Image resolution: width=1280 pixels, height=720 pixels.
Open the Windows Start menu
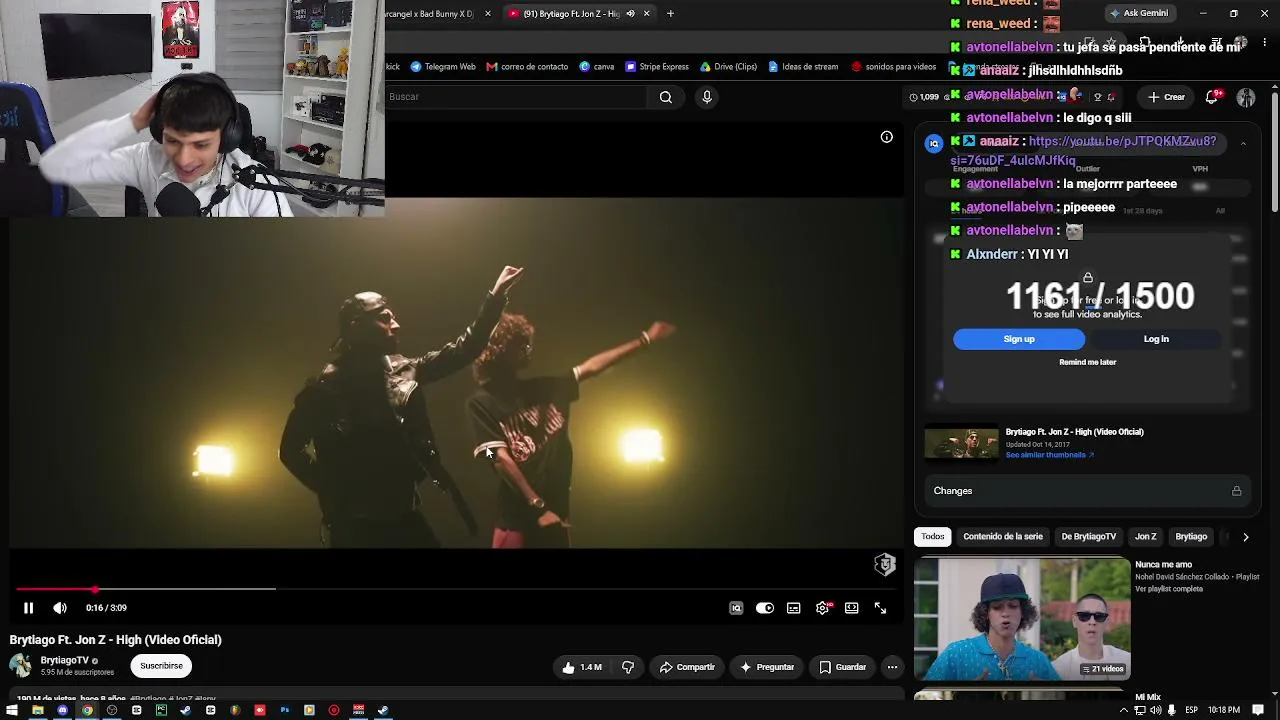pyautogui.click(x=12, y=710)
